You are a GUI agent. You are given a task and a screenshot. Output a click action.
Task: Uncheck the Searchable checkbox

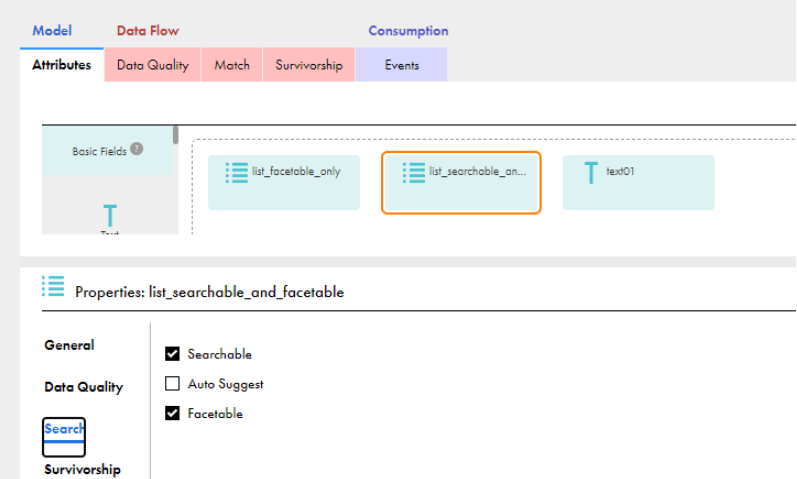[172, 354]
